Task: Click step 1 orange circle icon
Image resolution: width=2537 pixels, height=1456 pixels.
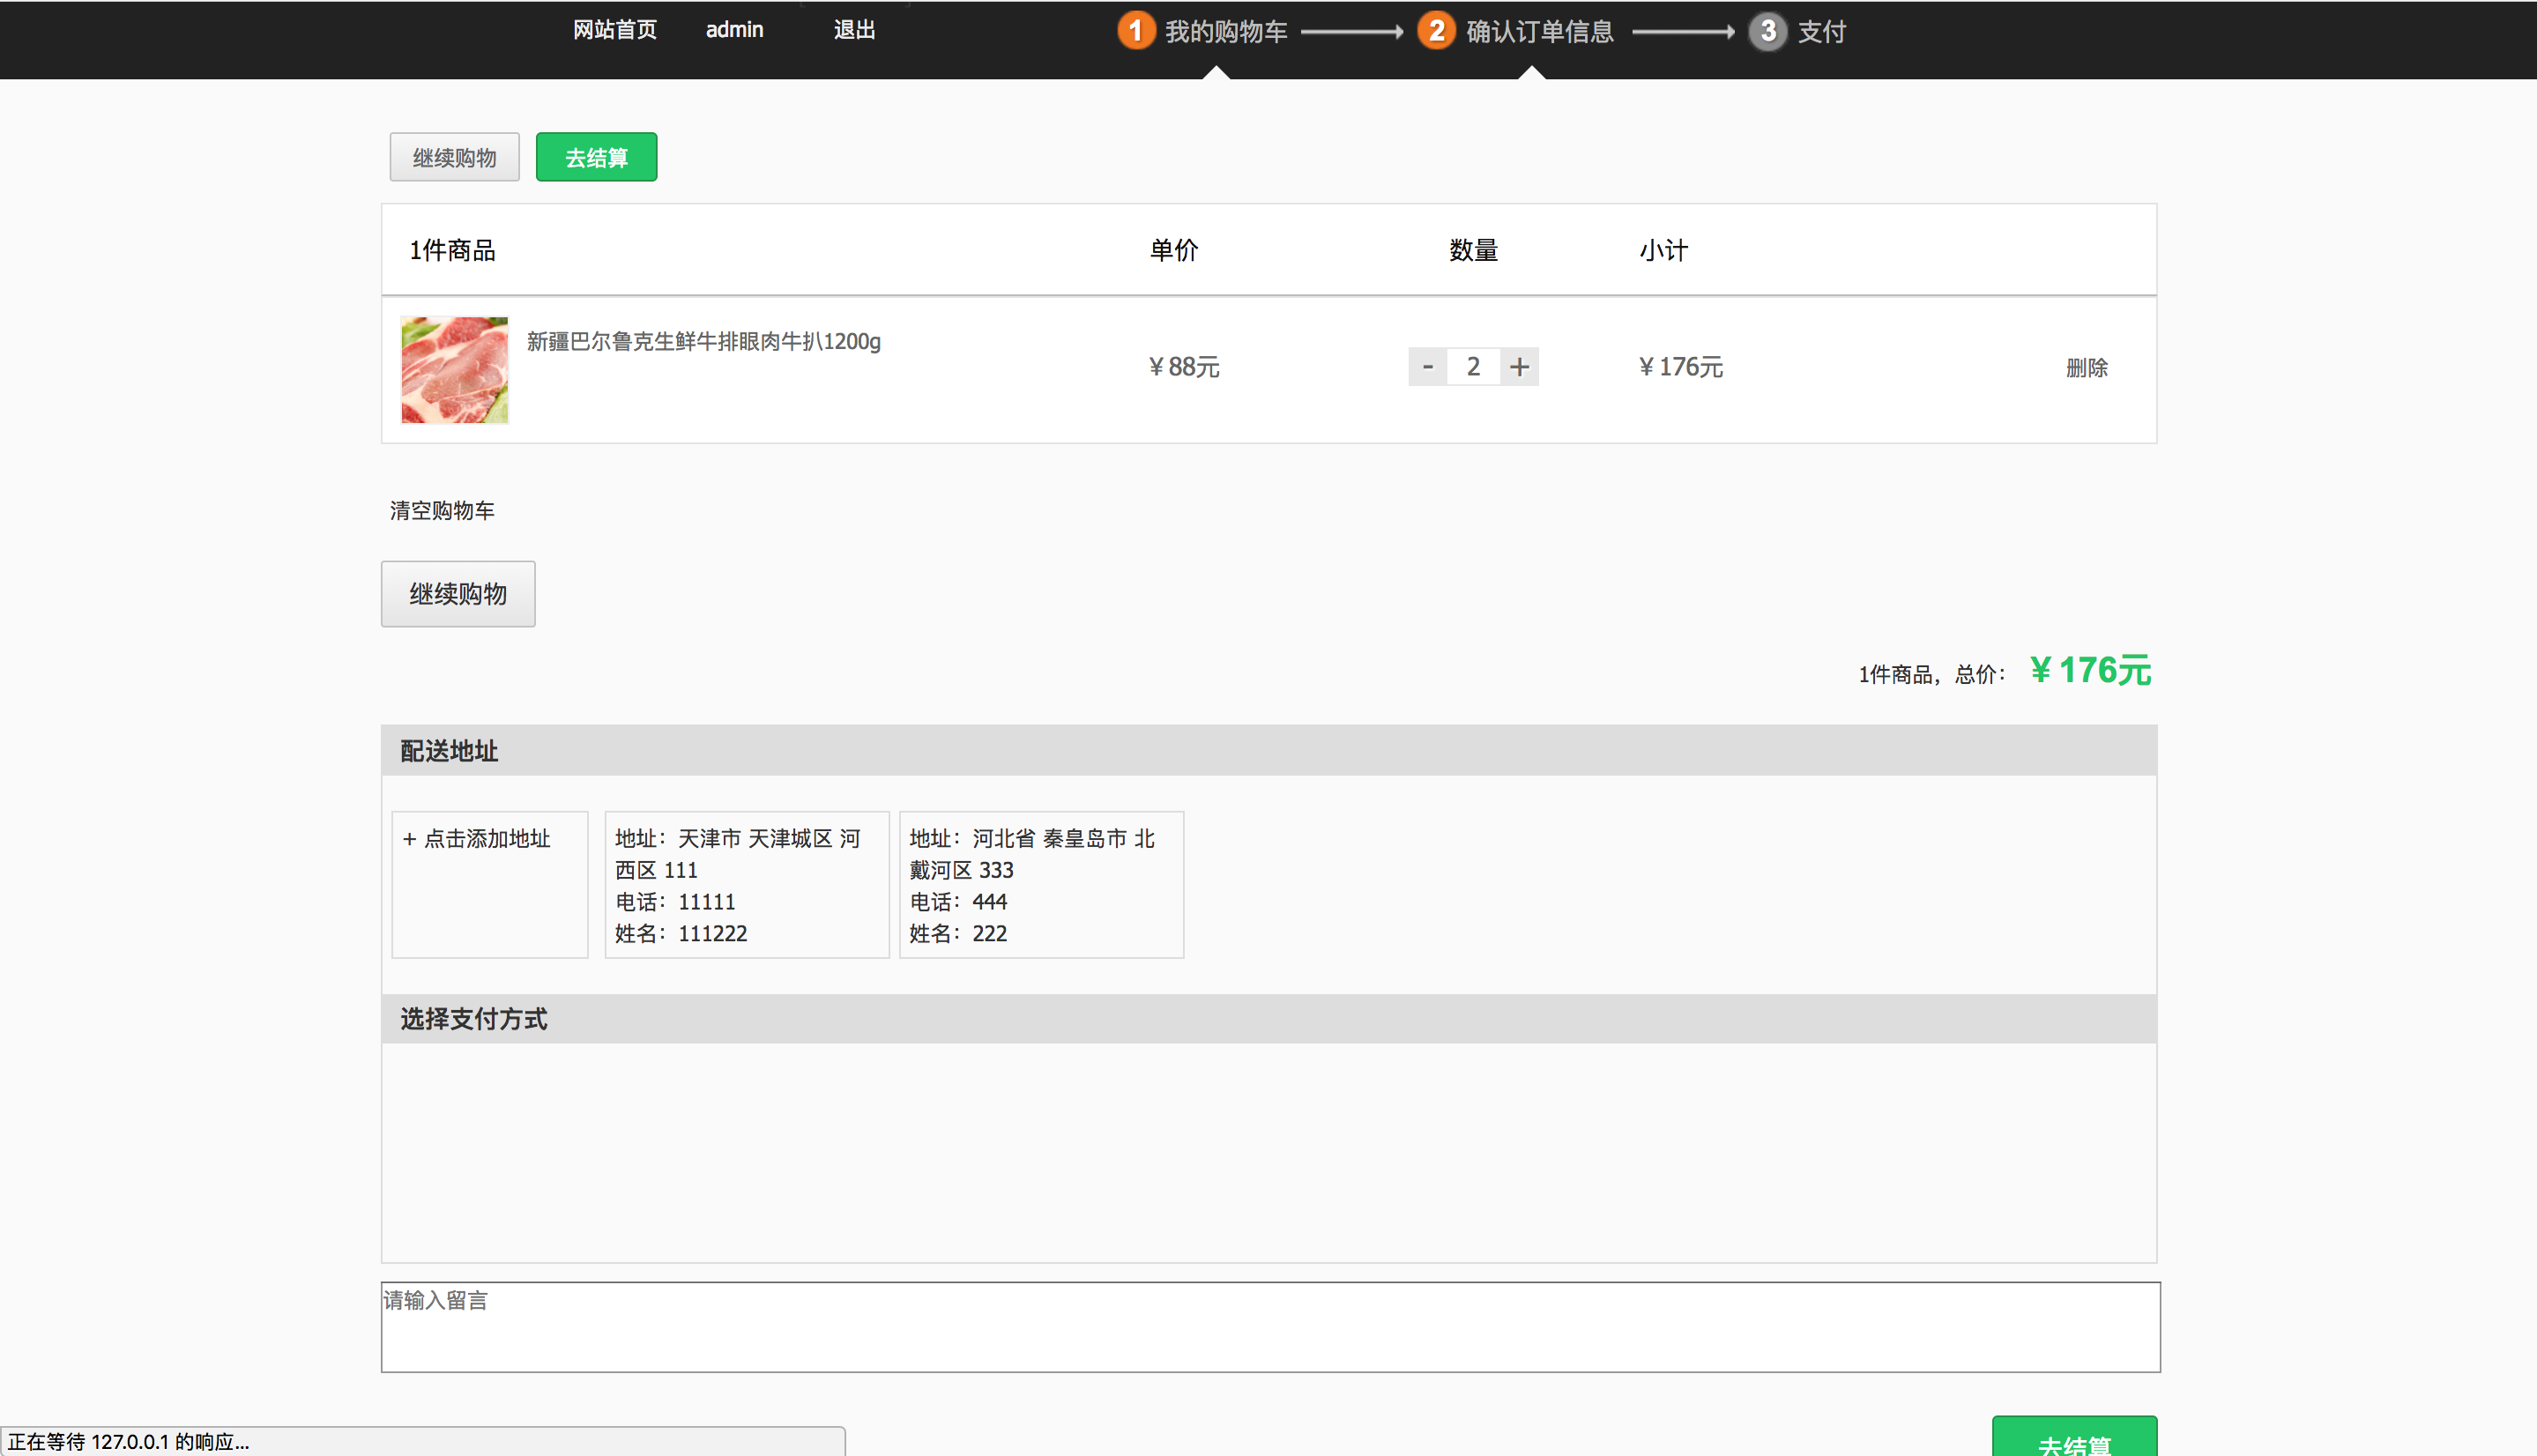Action: coord(1135,31)
